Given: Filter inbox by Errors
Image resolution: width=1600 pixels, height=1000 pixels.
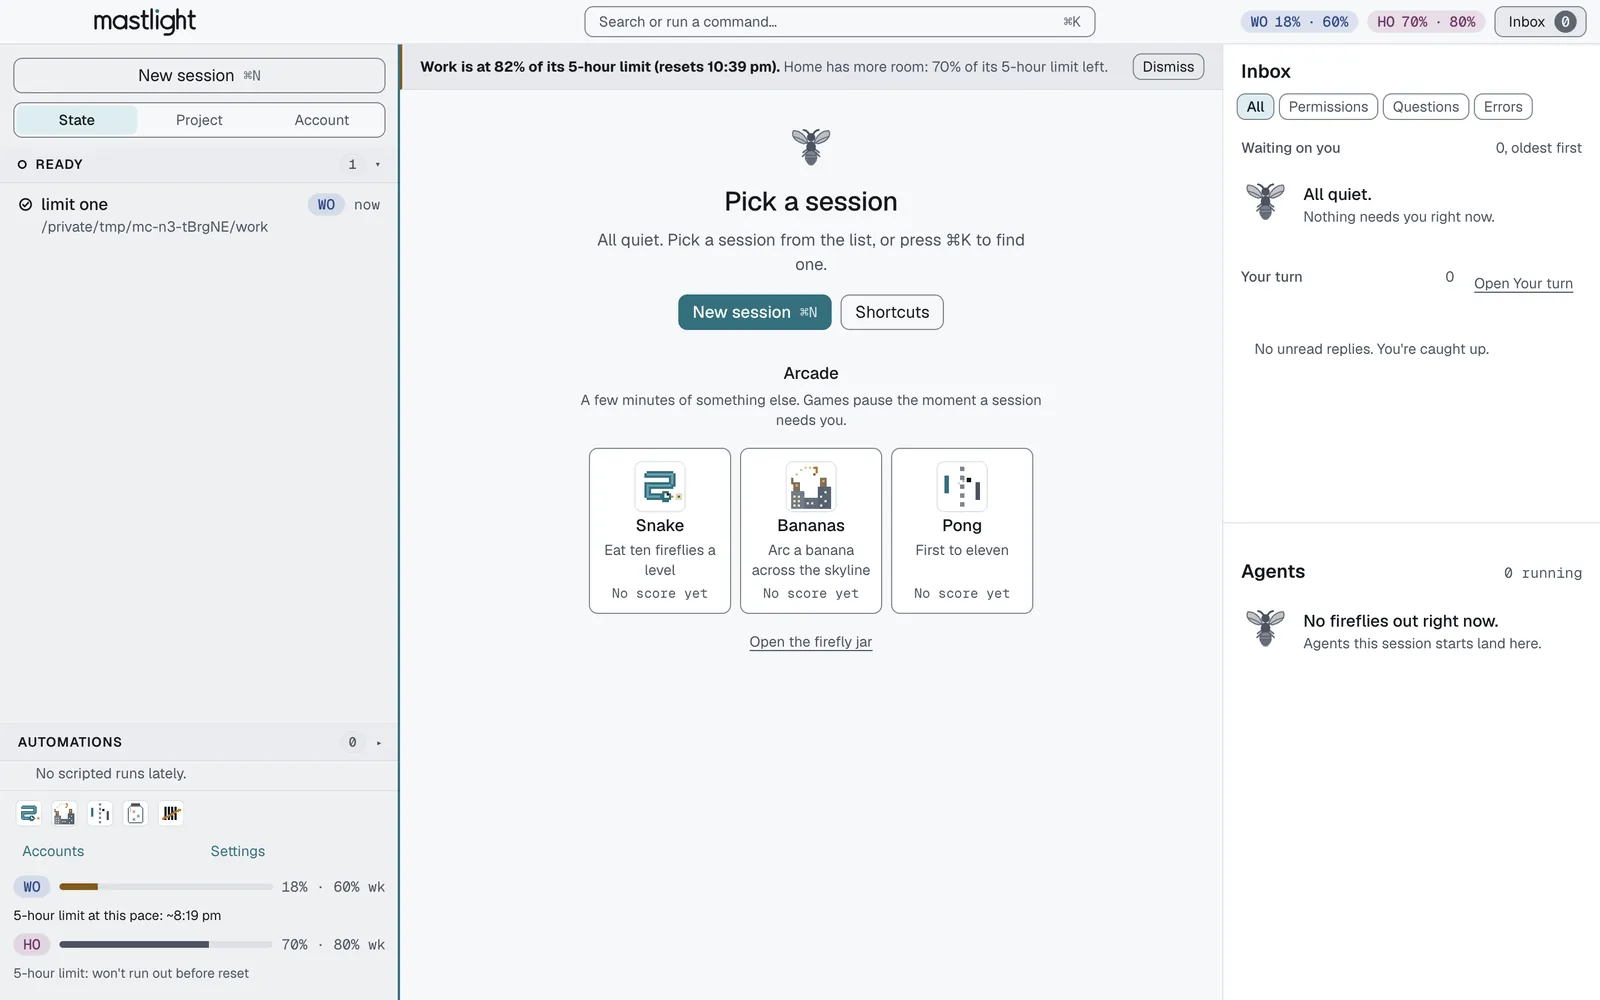Looking at the screenshot, I should pos(1503,107).
